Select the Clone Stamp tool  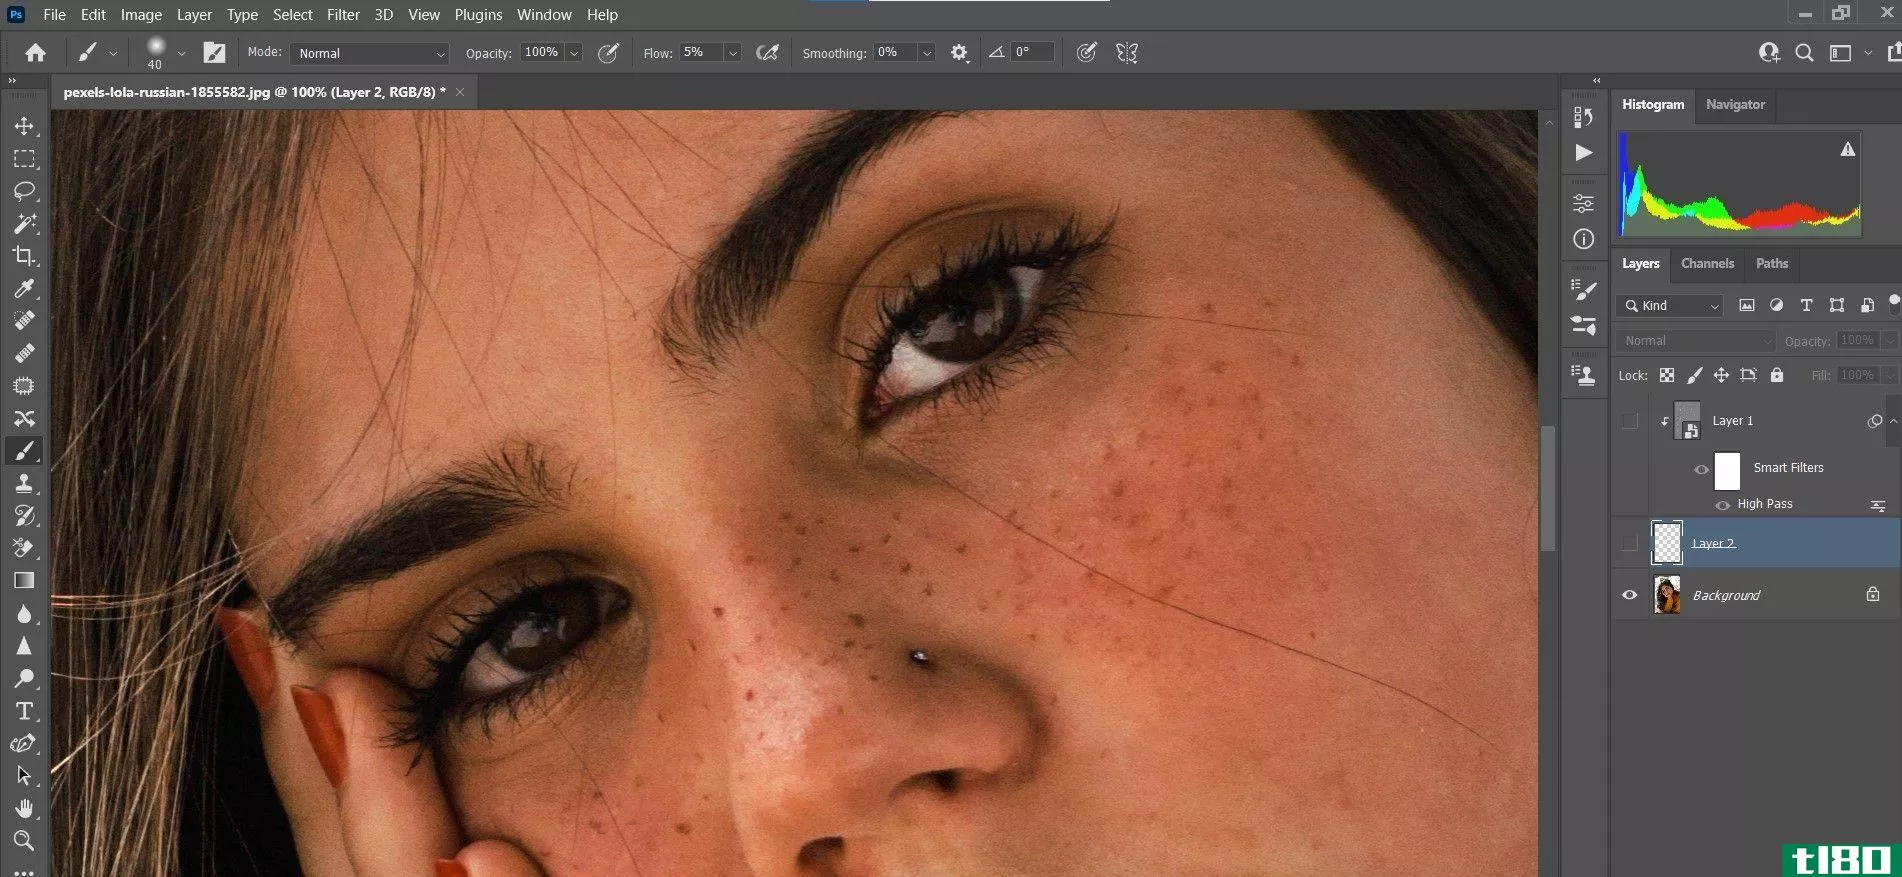click(x=24, y=483)
